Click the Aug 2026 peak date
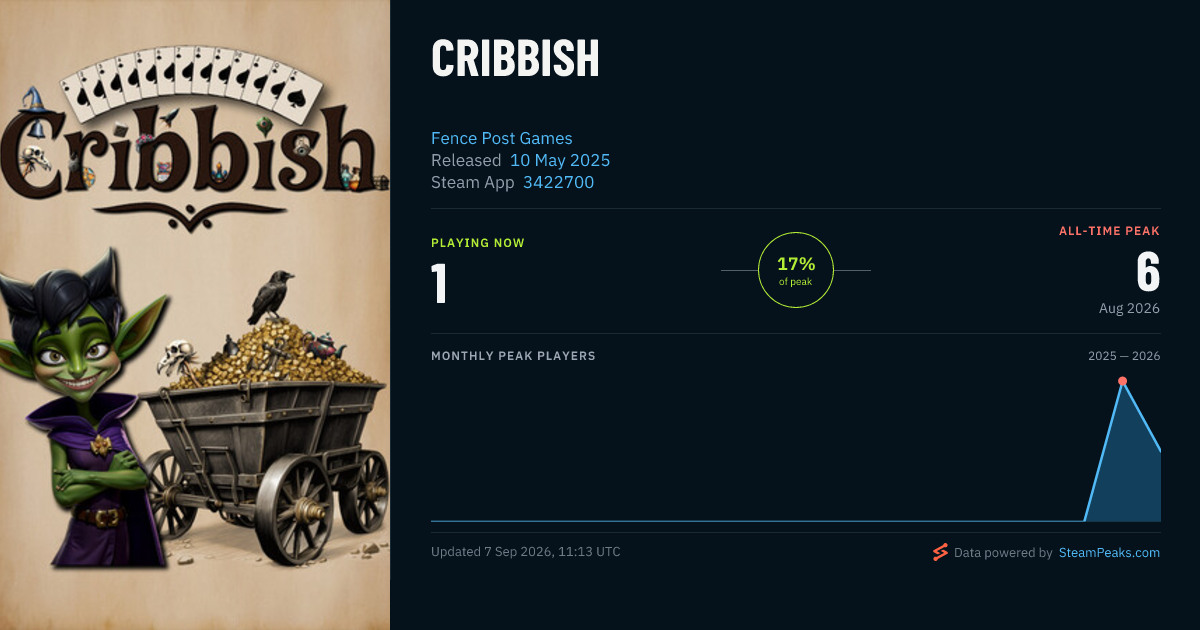Viewport: 1200px width, 630px height. [1129, 308]
